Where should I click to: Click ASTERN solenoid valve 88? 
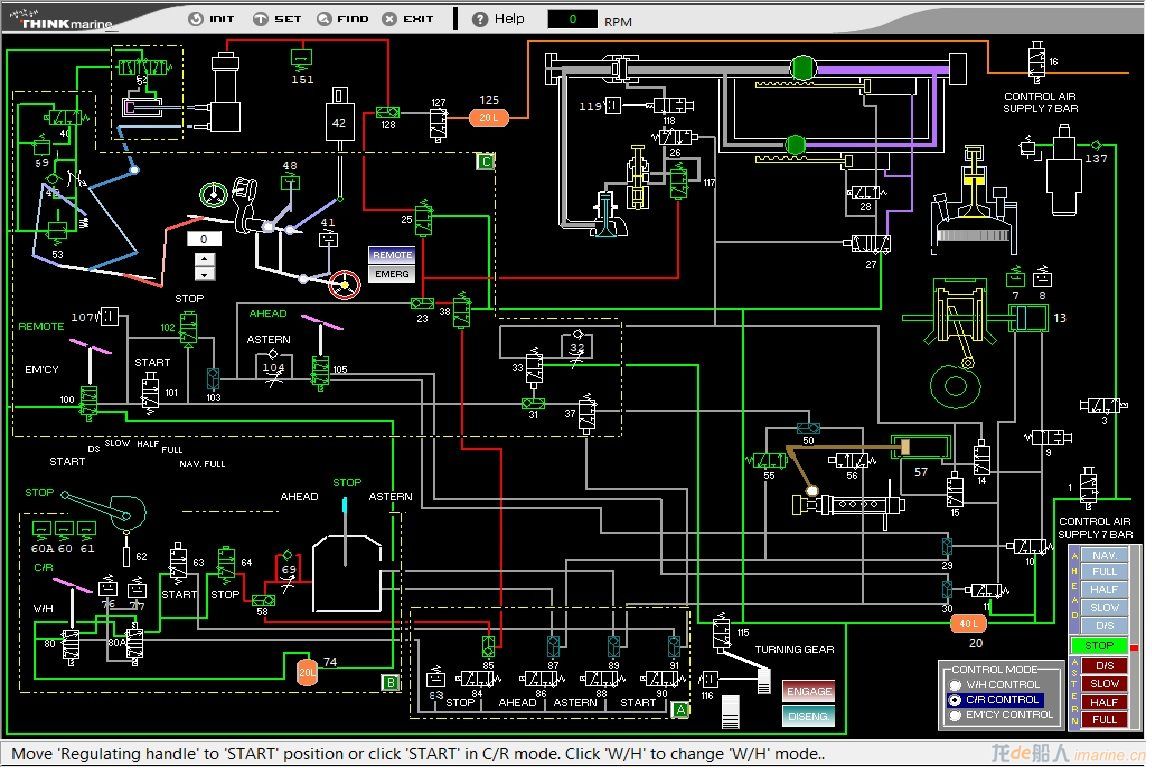602,678
